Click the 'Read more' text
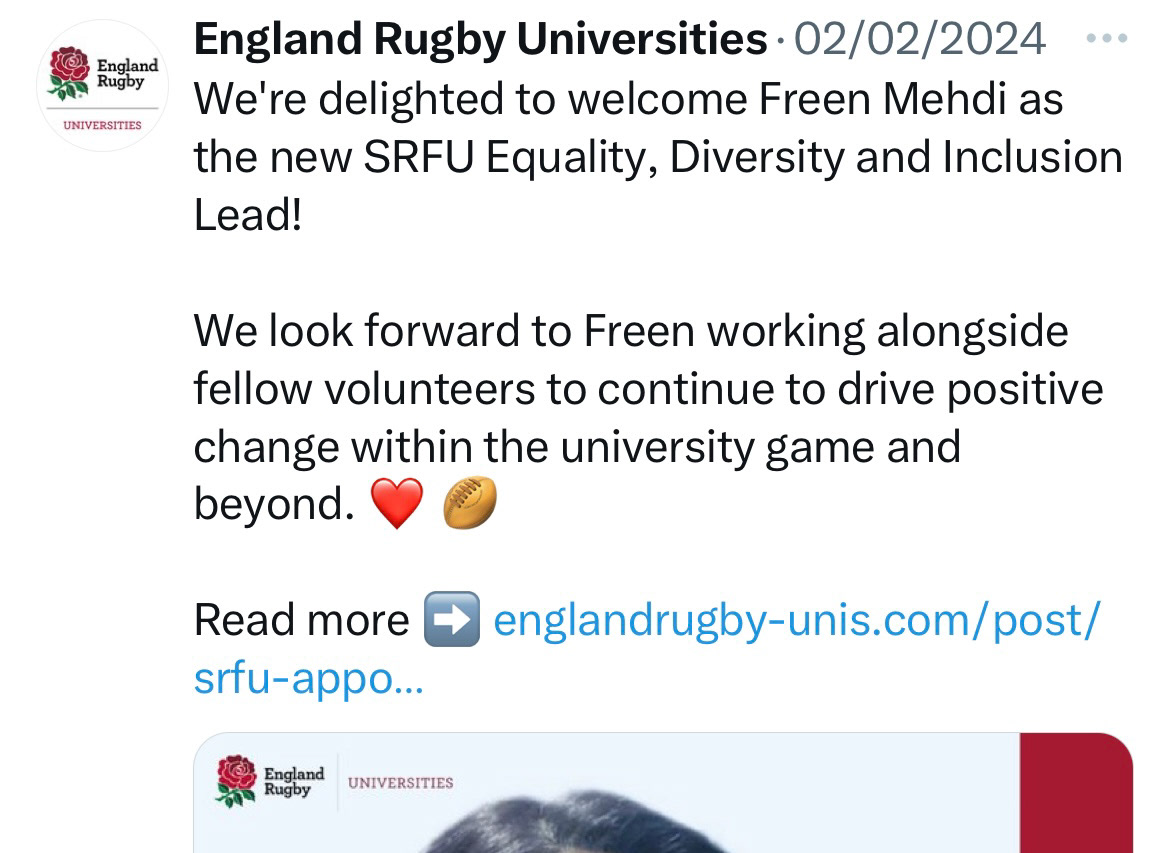This screenshot has width=1170, height=853. pos(301,620)
